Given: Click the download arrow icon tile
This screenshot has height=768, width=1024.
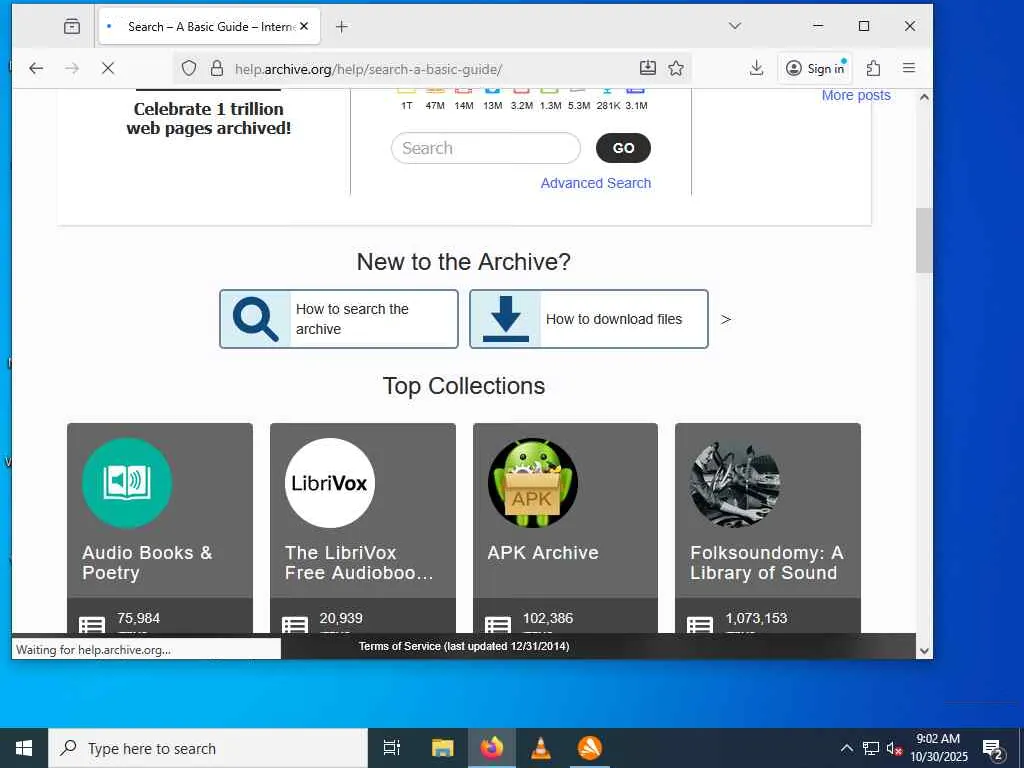Looking at the screenshot, I should click(505, 319).
